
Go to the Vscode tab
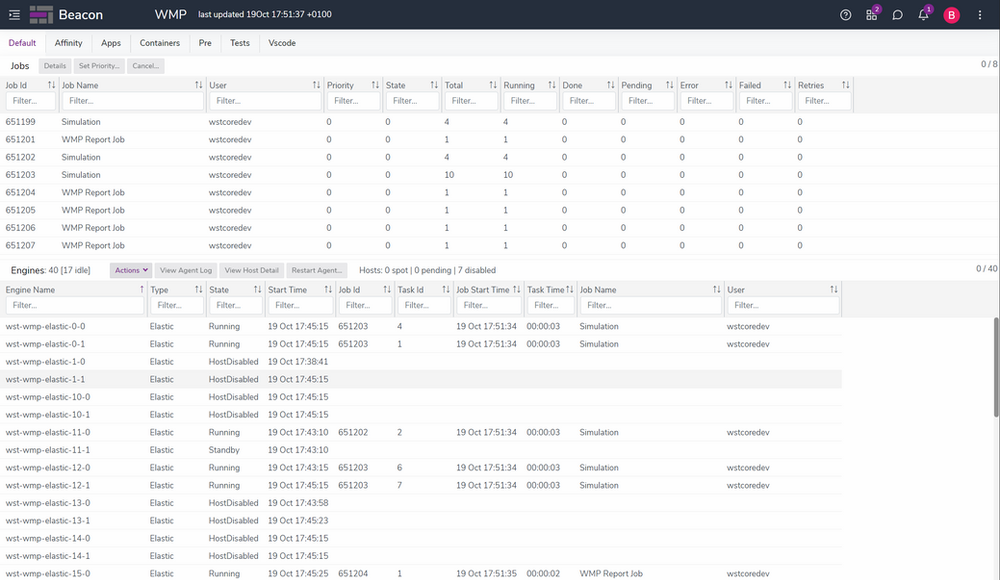pyautogui.click(x=282, y=43)
